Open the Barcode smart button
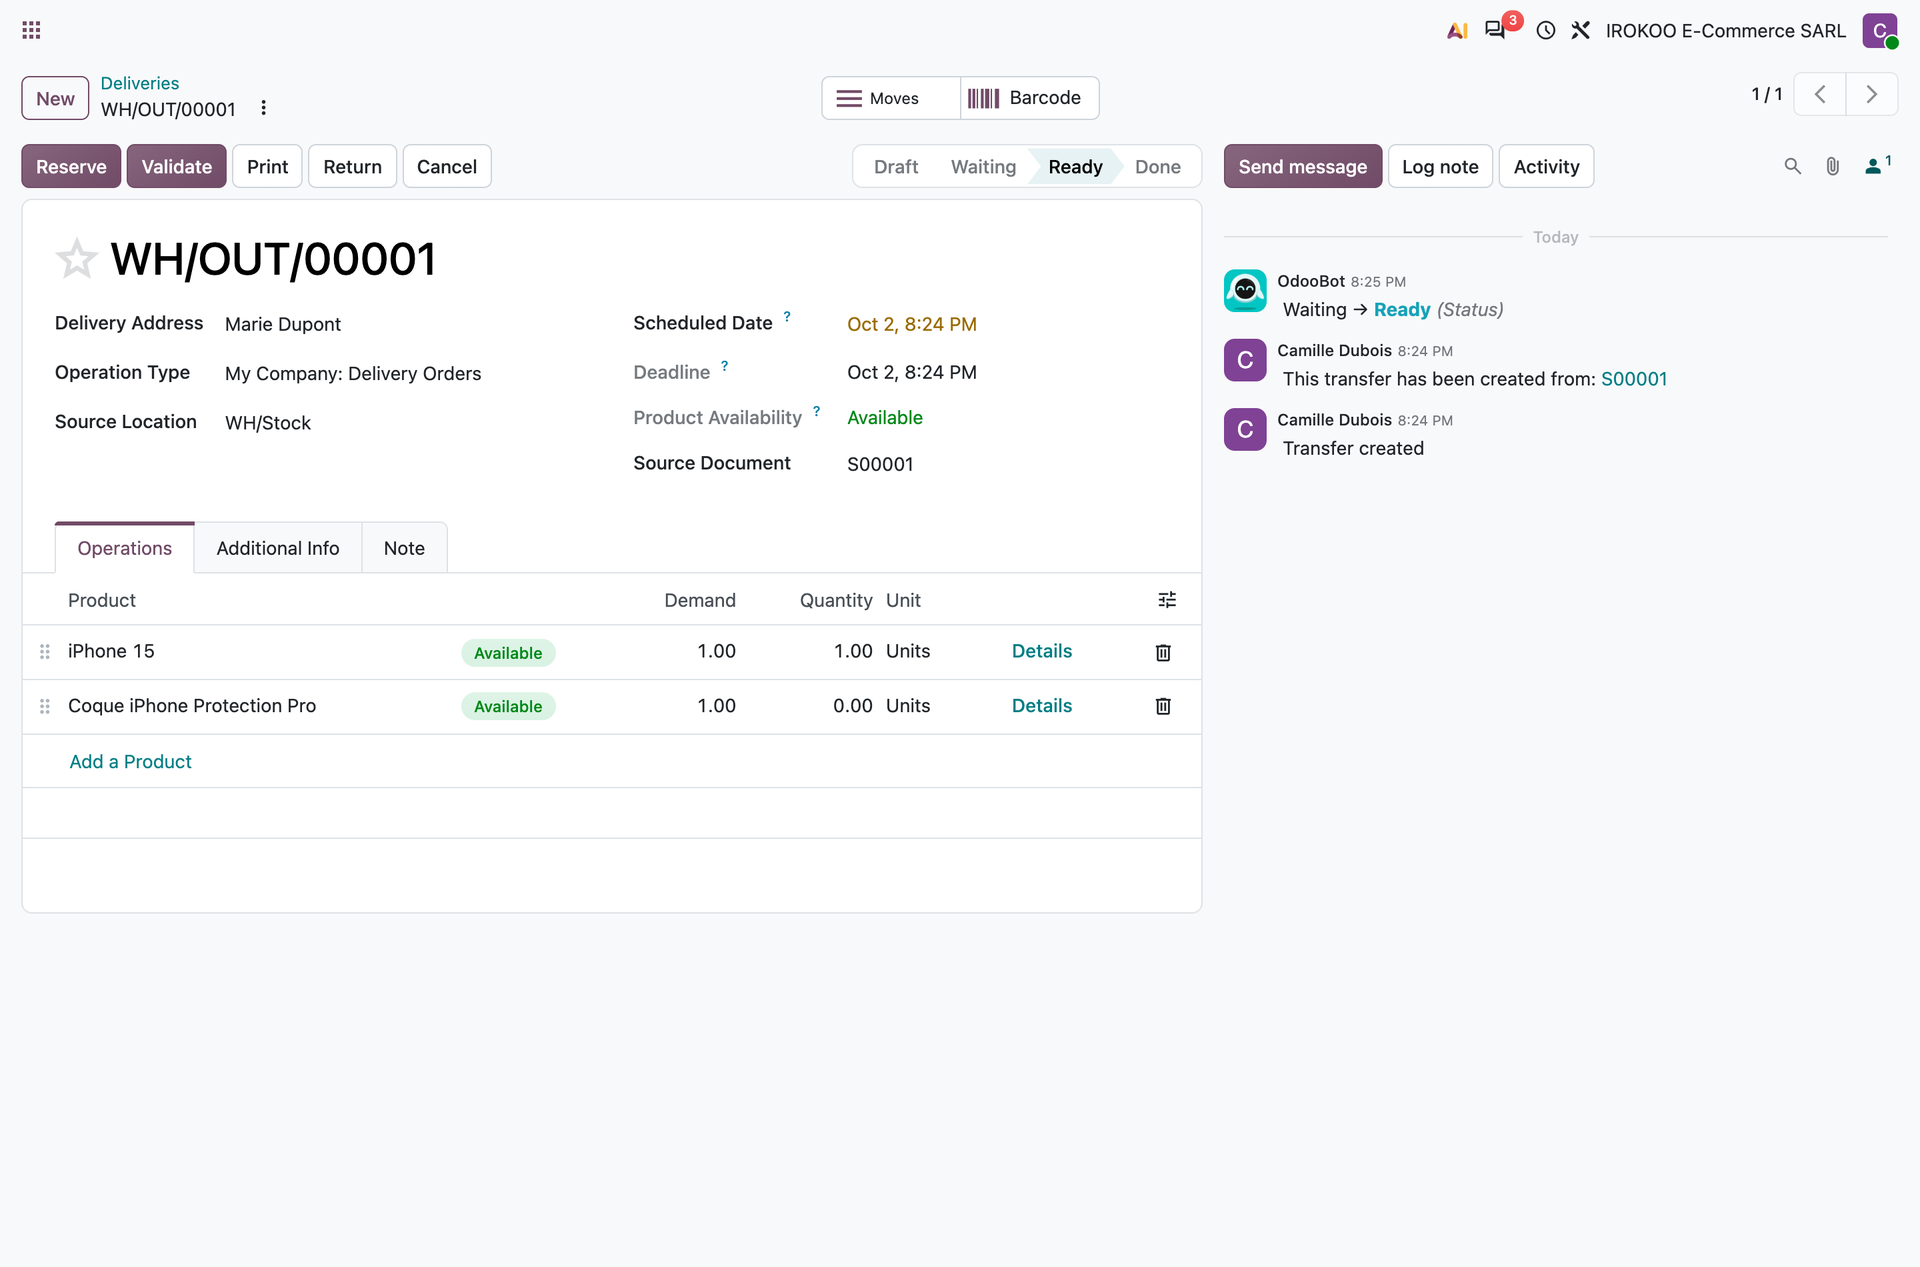Image resolution: width=1920 pixels, height=1267 pixels. click(1029, 98)
